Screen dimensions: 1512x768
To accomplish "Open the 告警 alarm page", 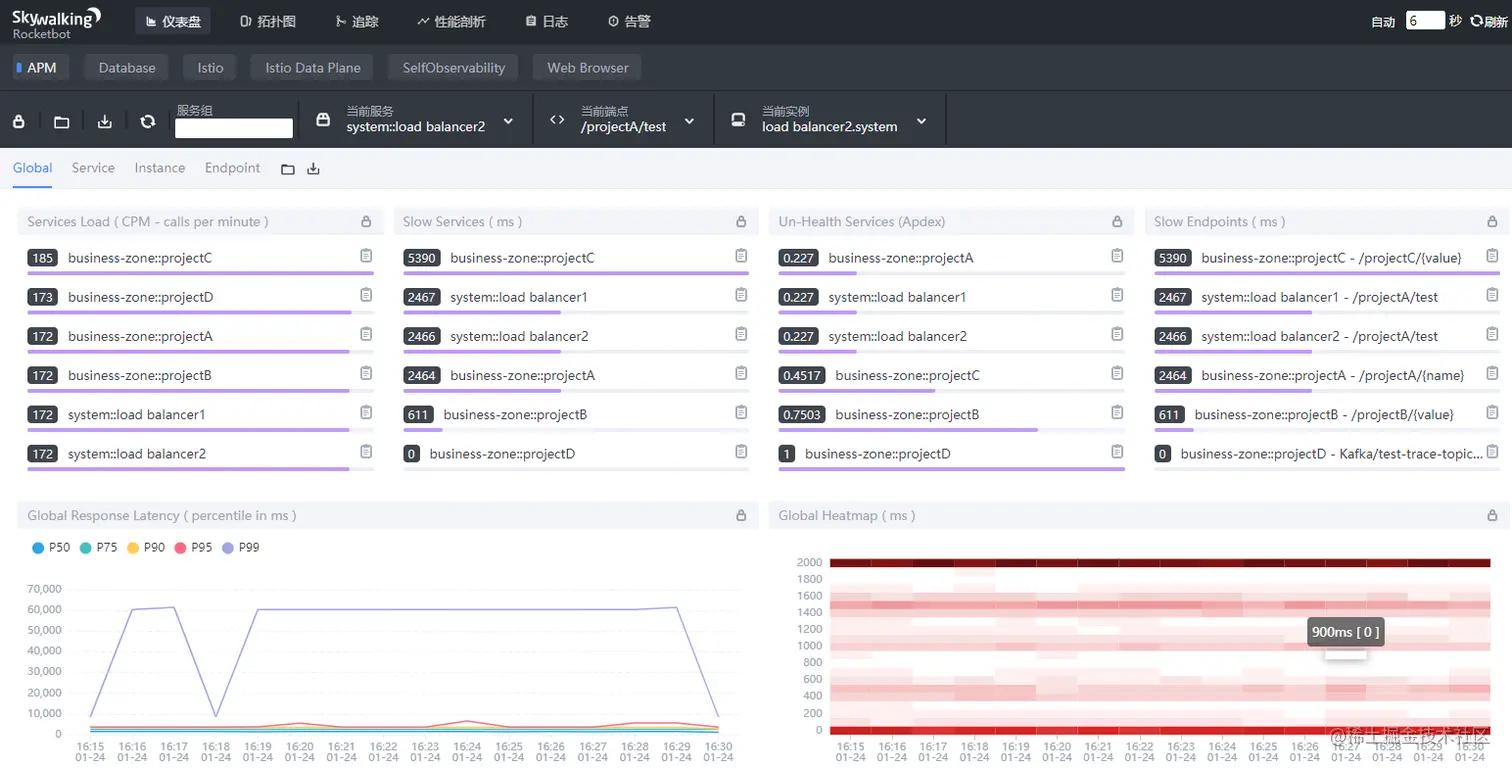I will tap(629, 22).
